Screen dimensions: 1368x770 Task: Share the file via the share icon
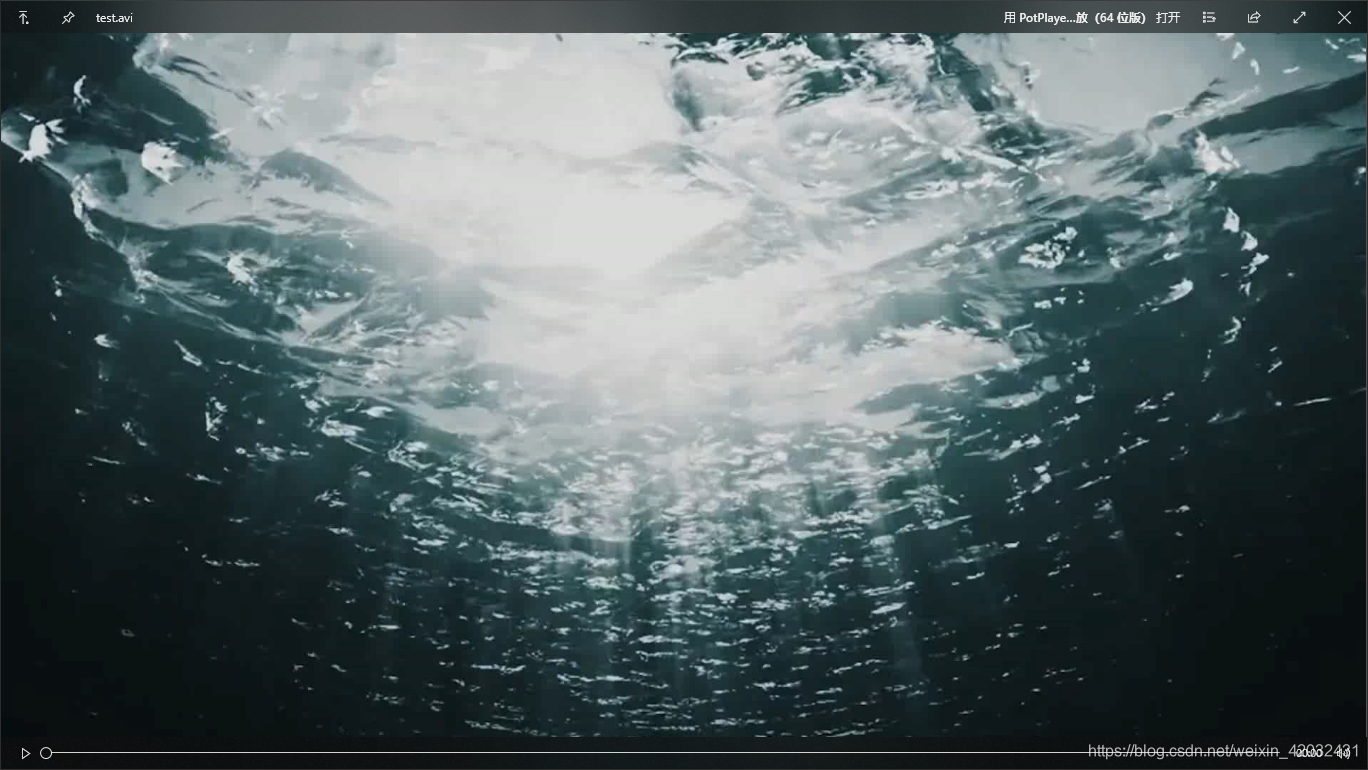(x=1254, y=18)
